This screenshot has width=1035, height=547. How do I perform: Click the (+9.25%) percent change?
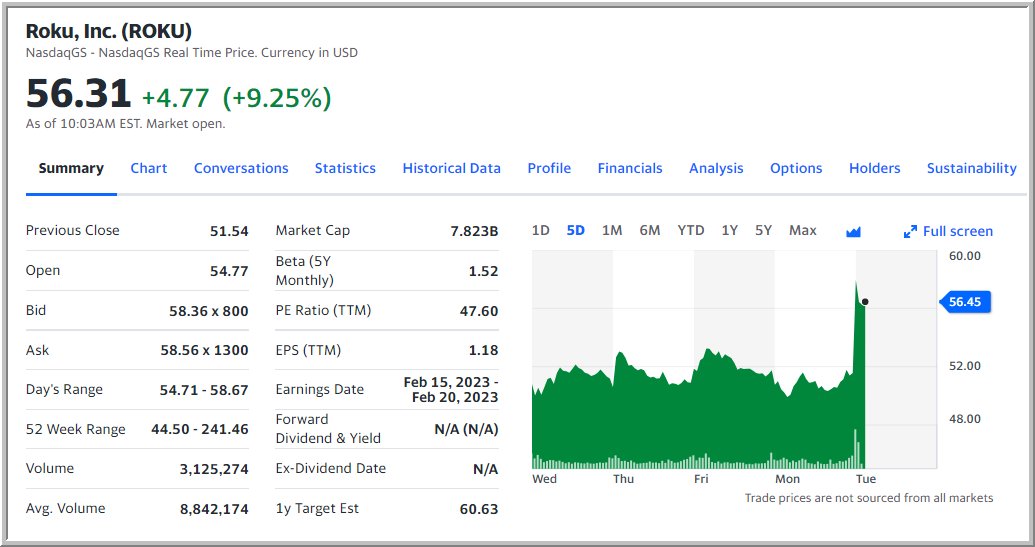pyautogui.click(x=277, y=98)
